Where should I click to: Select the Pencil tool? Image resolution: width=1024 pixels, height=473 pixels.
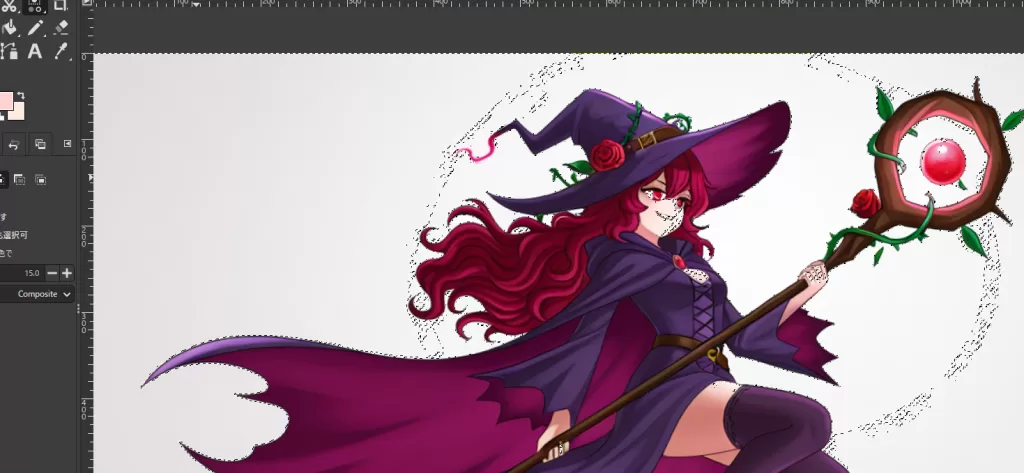(36, 28)
